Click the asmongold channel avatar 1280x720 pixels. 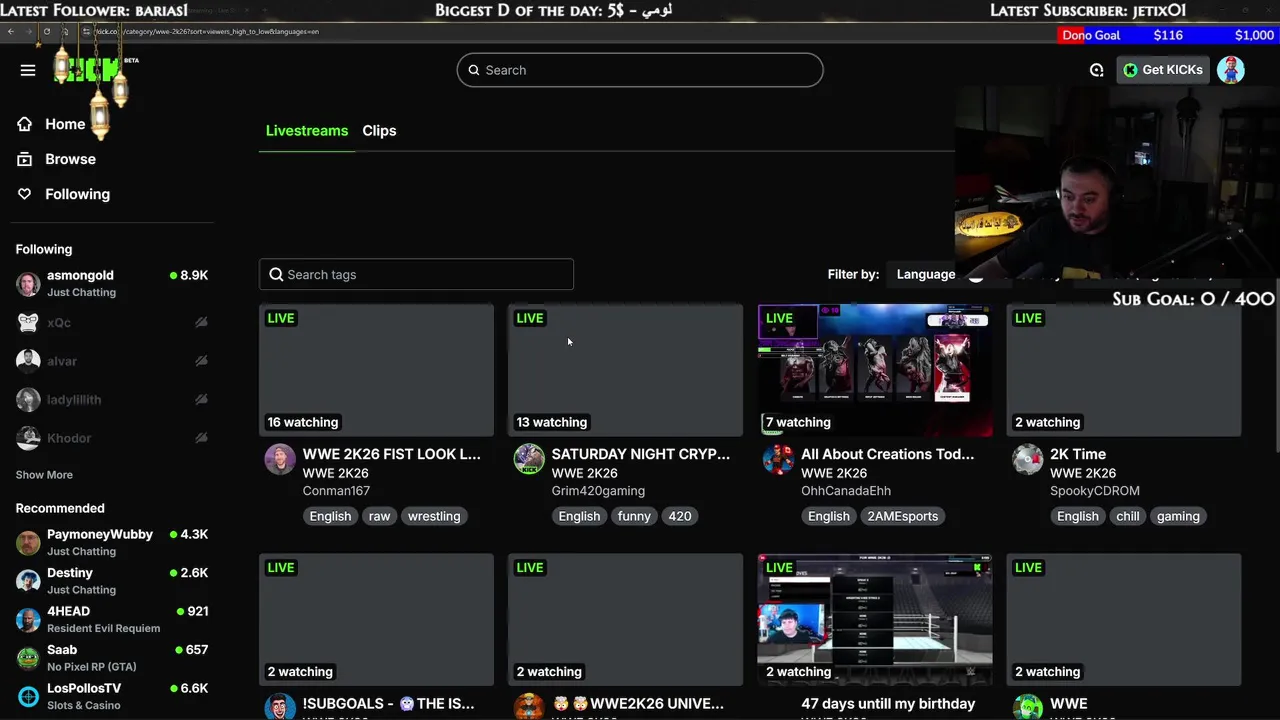point(28,284)
